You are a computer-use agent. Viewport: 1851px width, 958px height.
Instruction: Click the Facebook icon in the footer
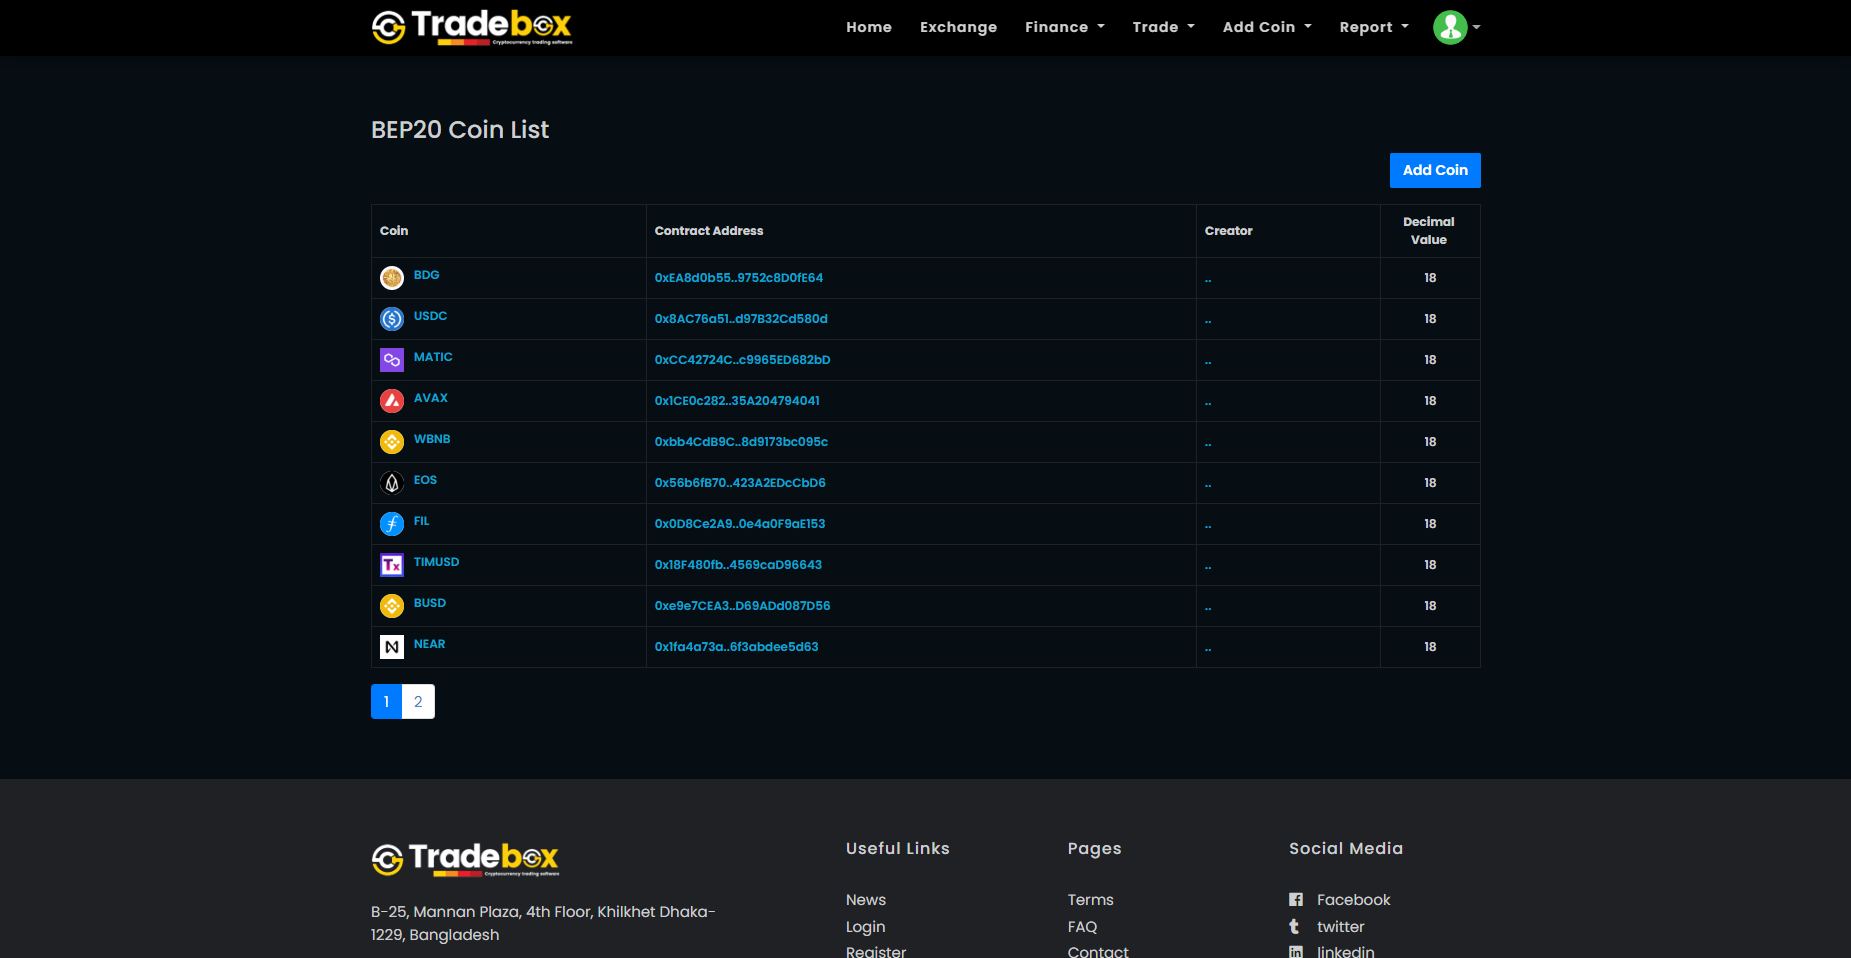click(x=1296, y=900)
